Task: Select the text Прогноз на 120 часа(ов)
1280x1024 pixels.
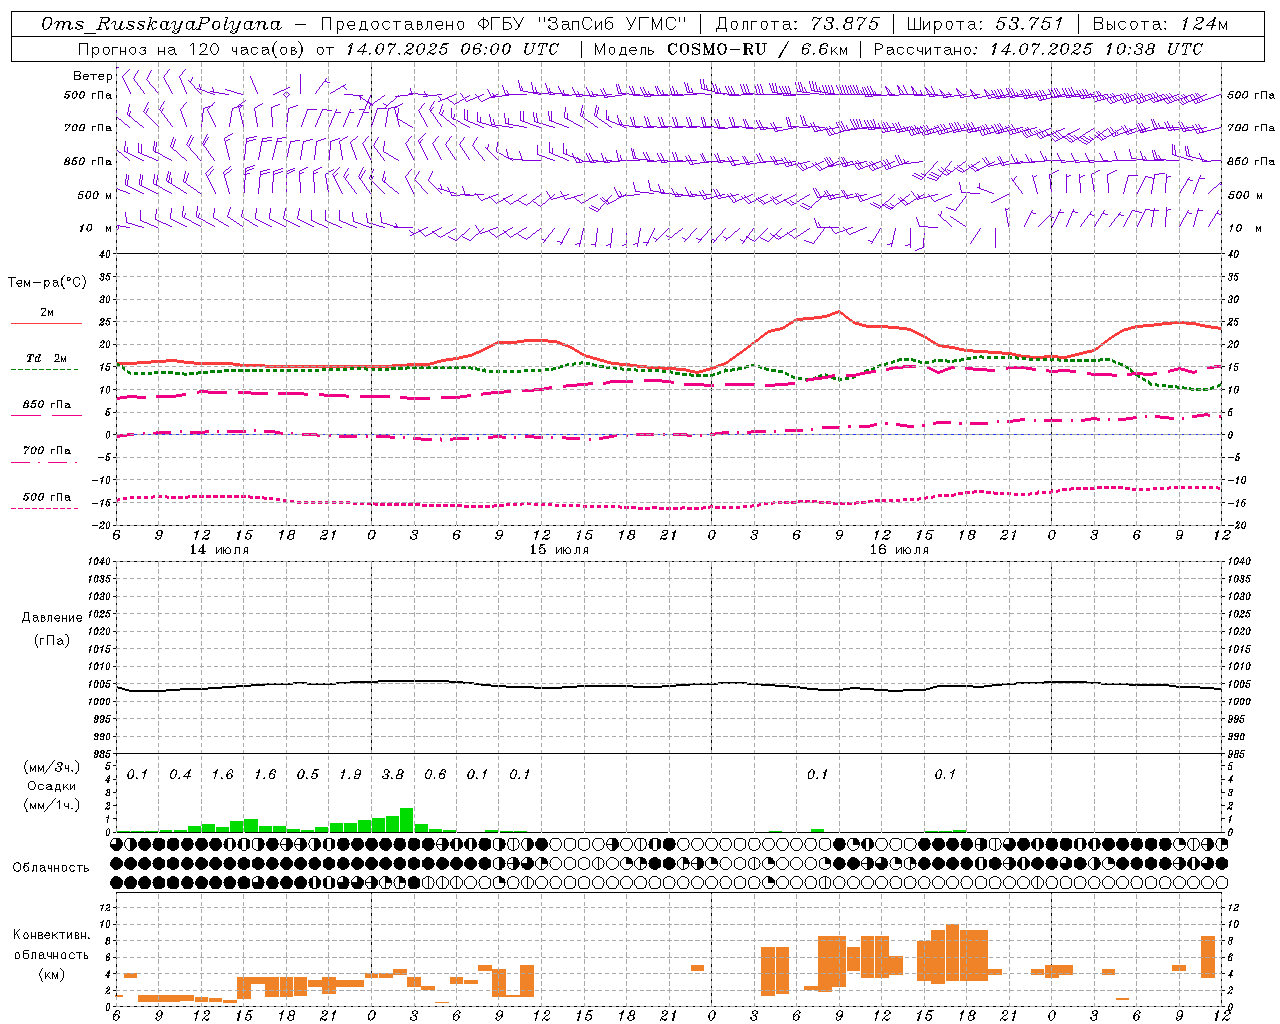Action: click(192, 49)
